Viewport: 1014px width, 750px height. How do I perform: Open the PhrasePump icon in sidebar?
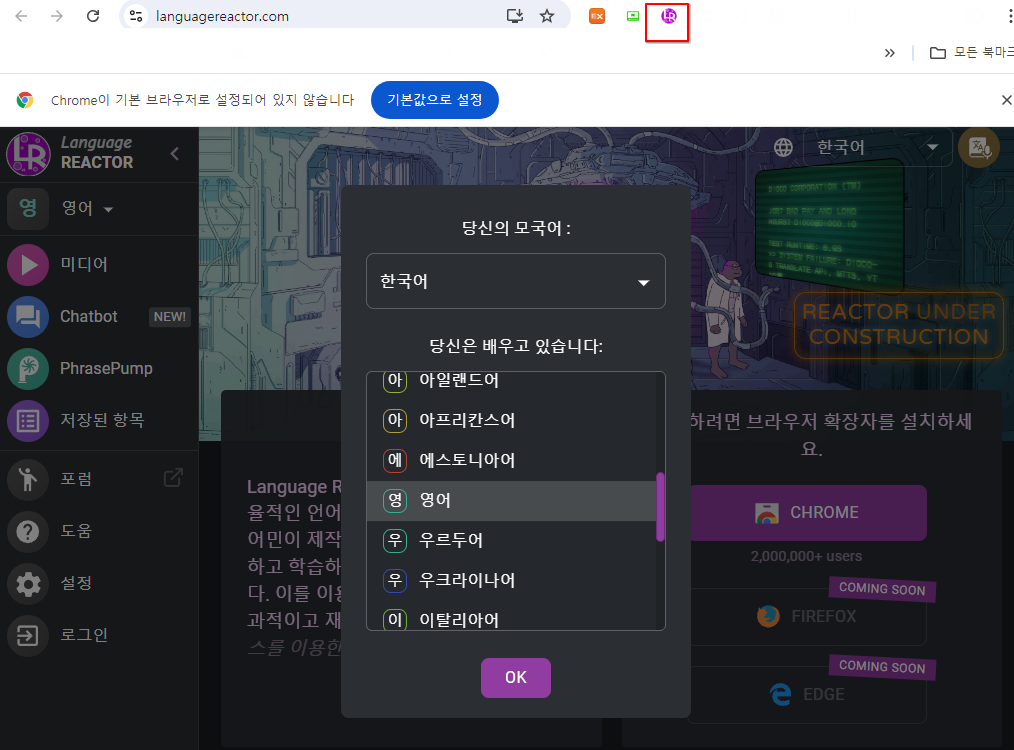pyautogui.click(x=28, y=369)
